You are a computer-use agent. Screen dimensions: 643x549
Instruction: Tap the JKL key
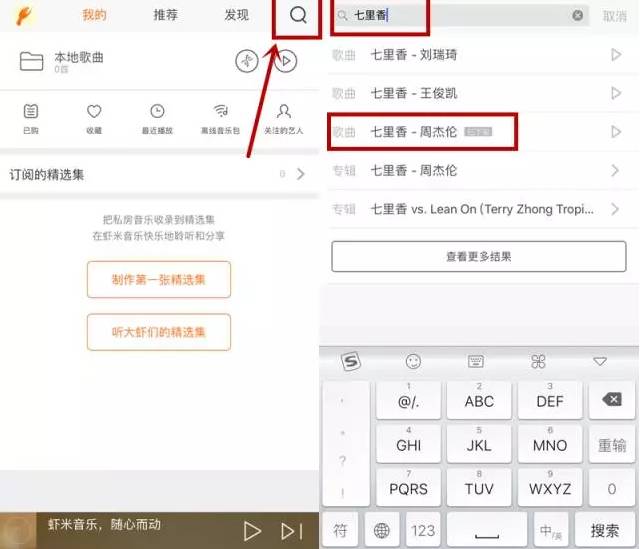[x=479, y=444]
